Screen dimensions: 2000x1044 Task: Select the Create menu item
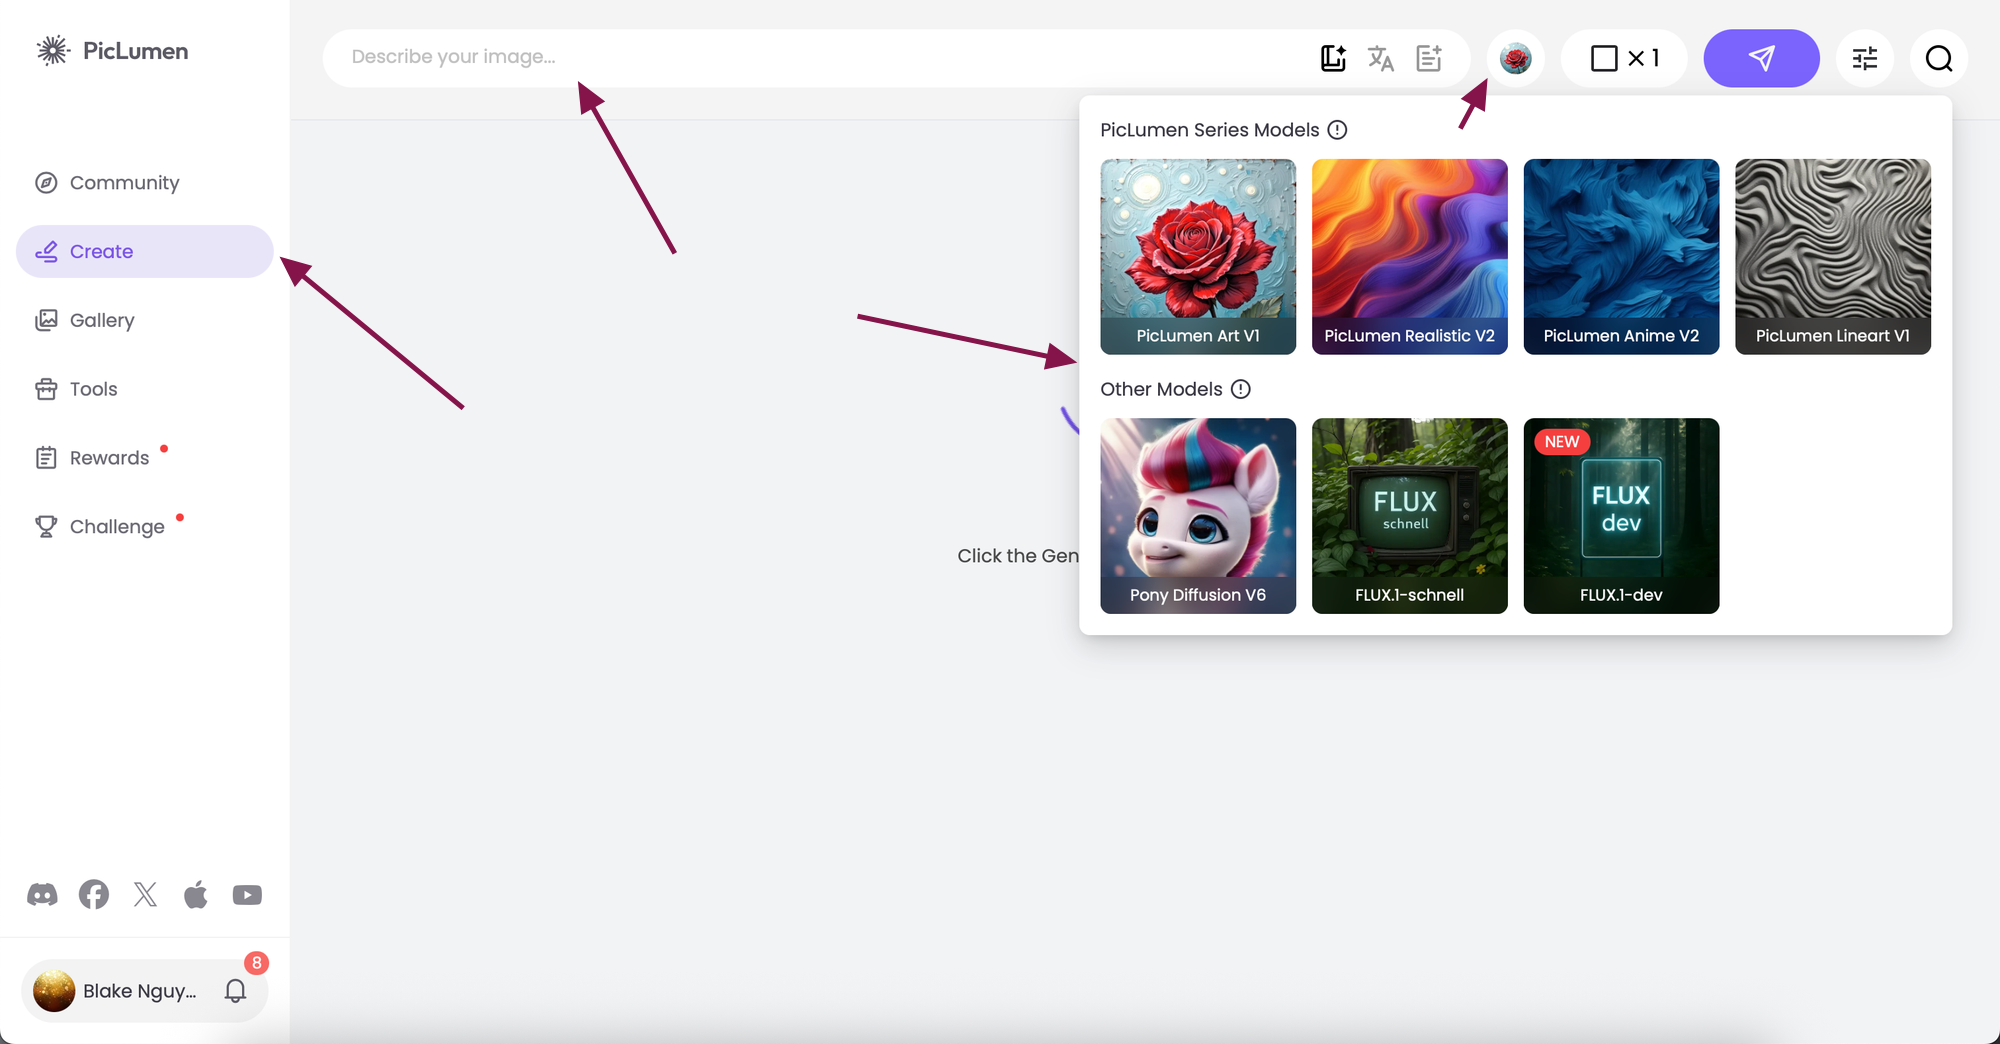coord(145,251)
